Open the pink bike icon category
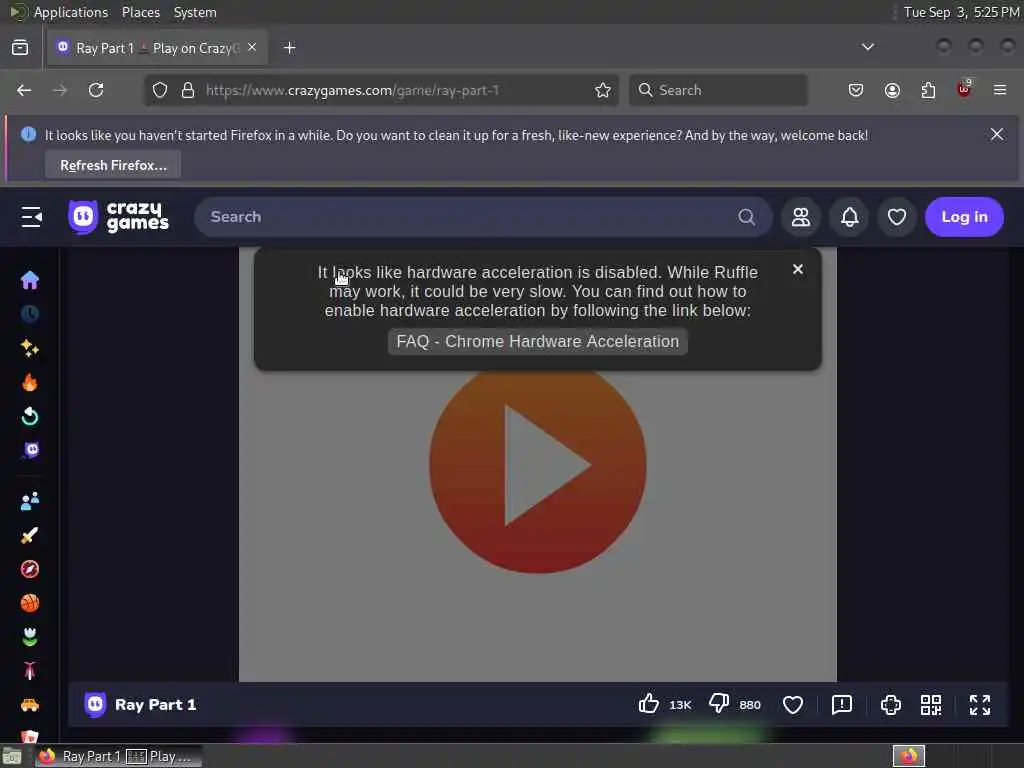 [30, 671]
